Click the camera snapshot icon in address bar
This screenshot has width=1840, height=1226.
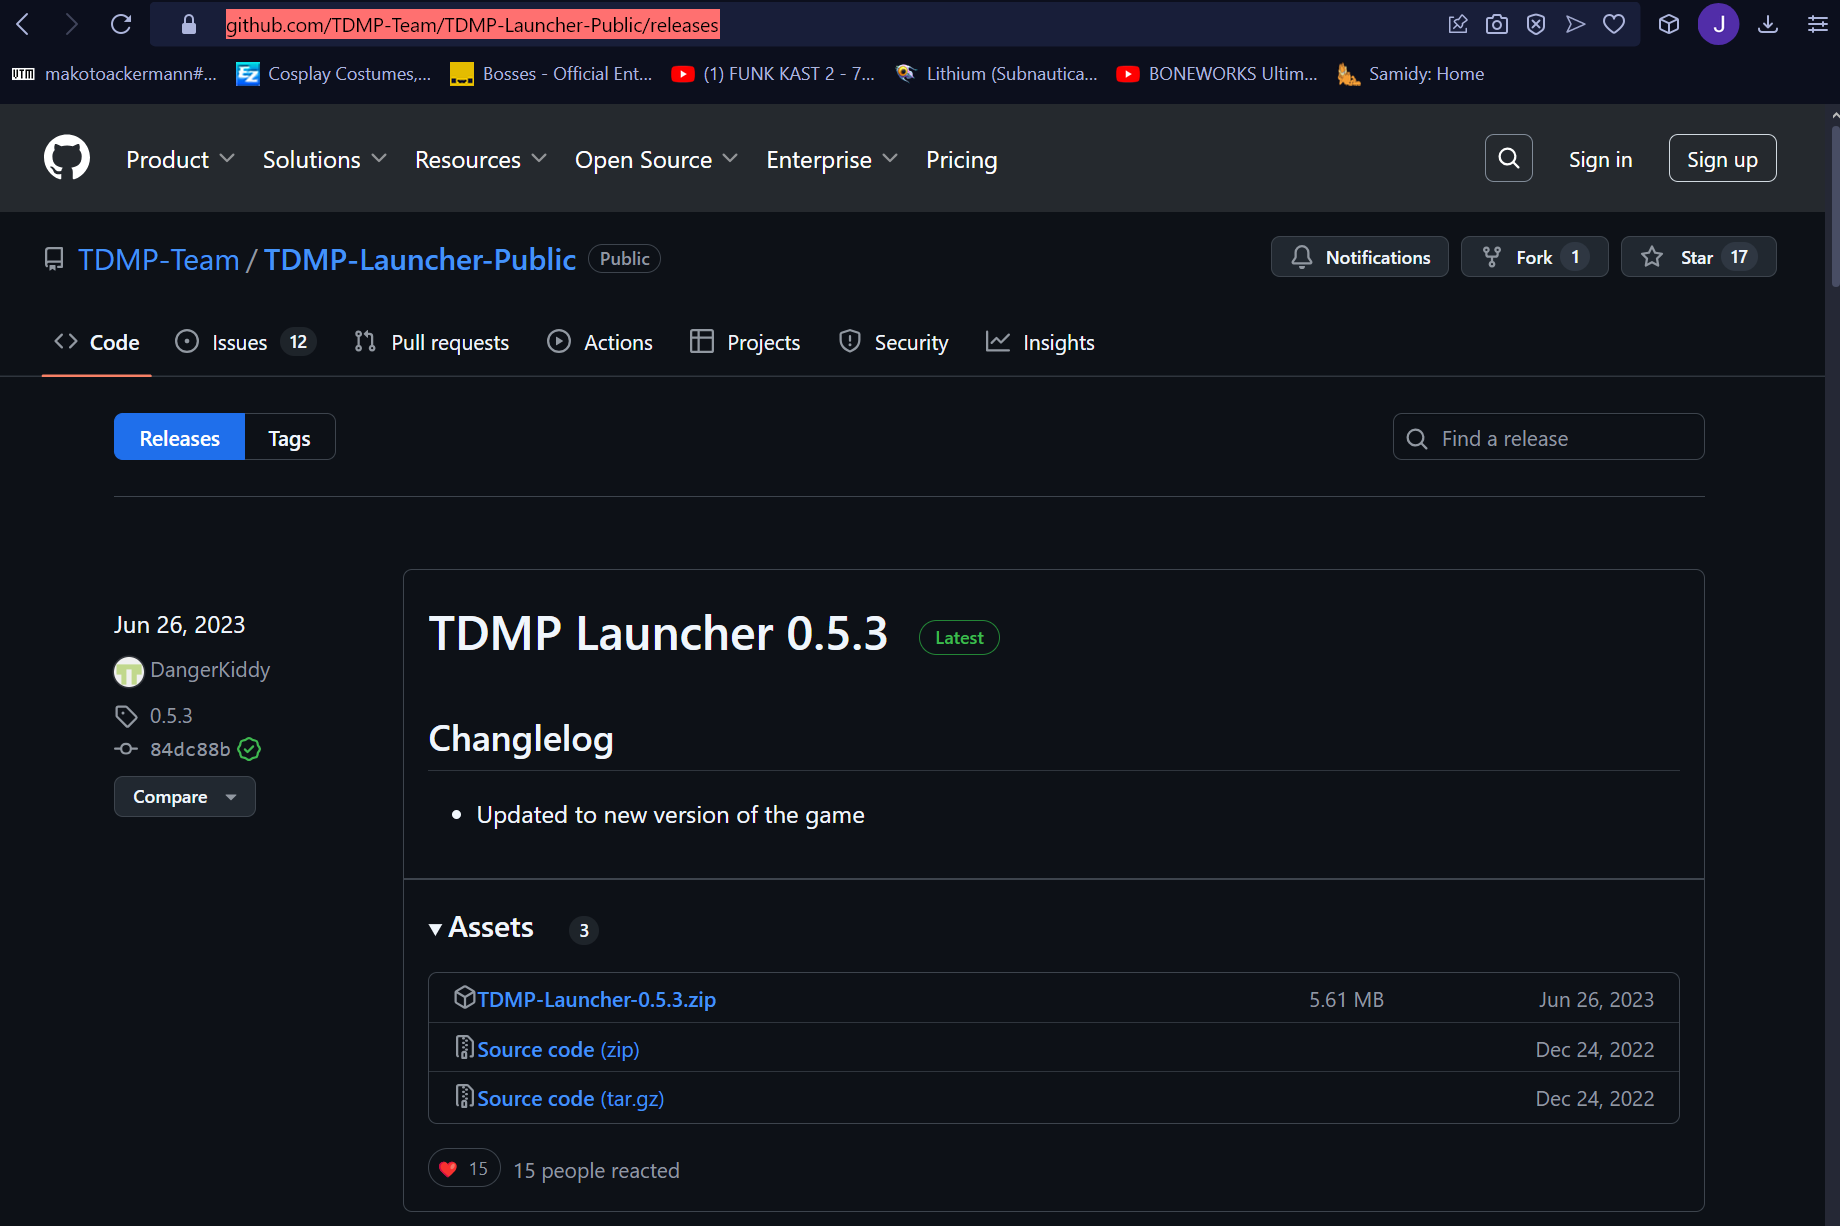(x=1497, y=24)
